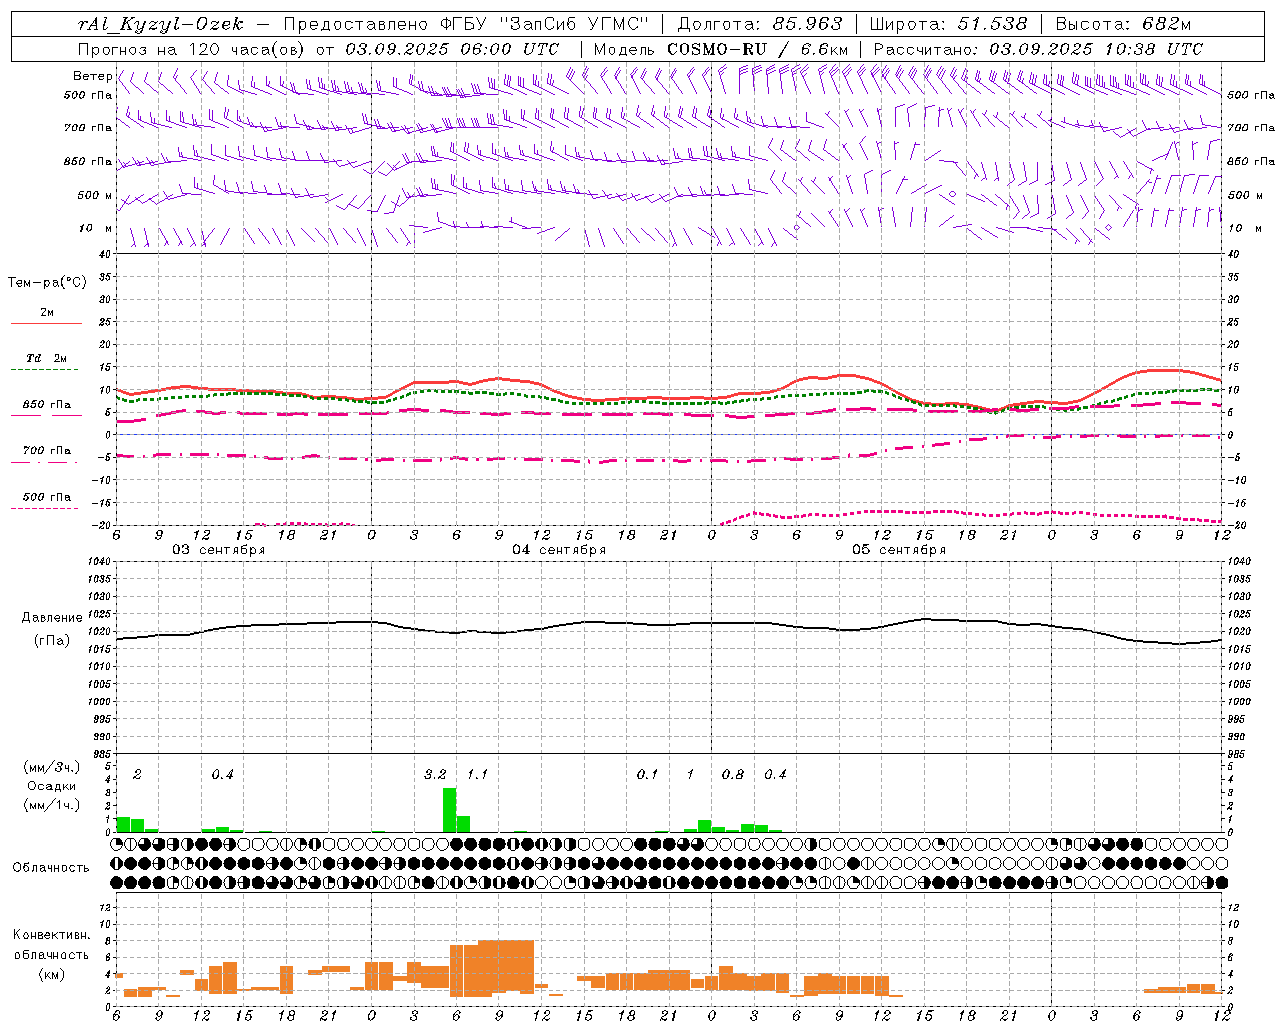Click "Прогноз на 120 часа(ов)" forecast text
Screen dimensions: 1280x1024
pos(191,49)
